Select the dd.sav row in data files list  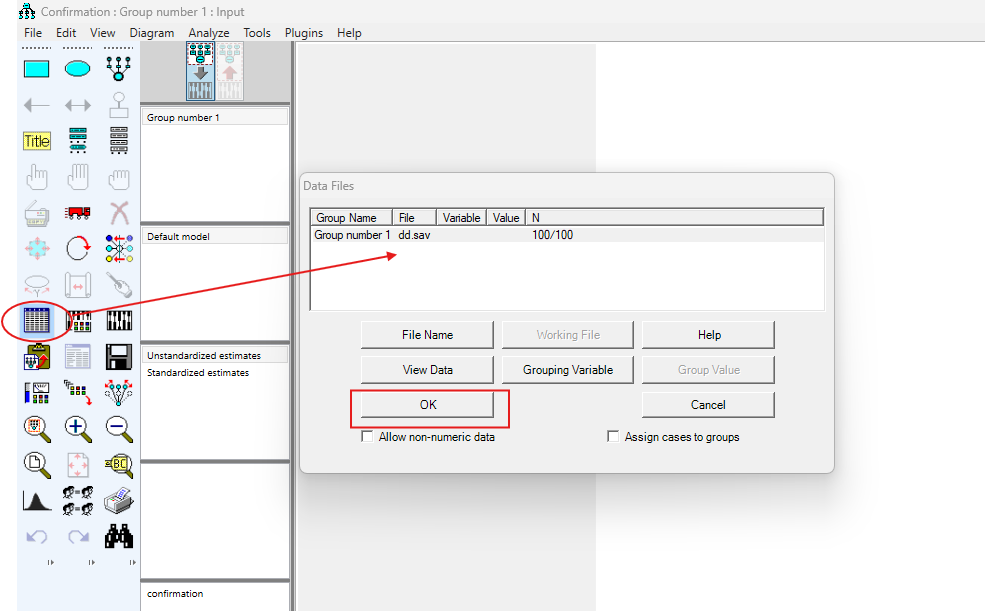tap(414, 235)
